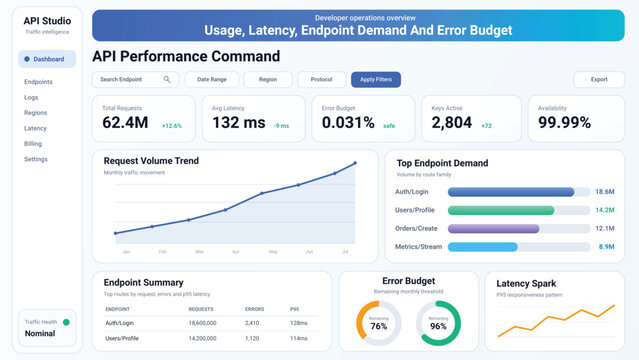The height and width of the screenshot is (360, 639).
Task: Click the green Traffic Health status dot
Action: pyautogui.click(x=66, y=322)
